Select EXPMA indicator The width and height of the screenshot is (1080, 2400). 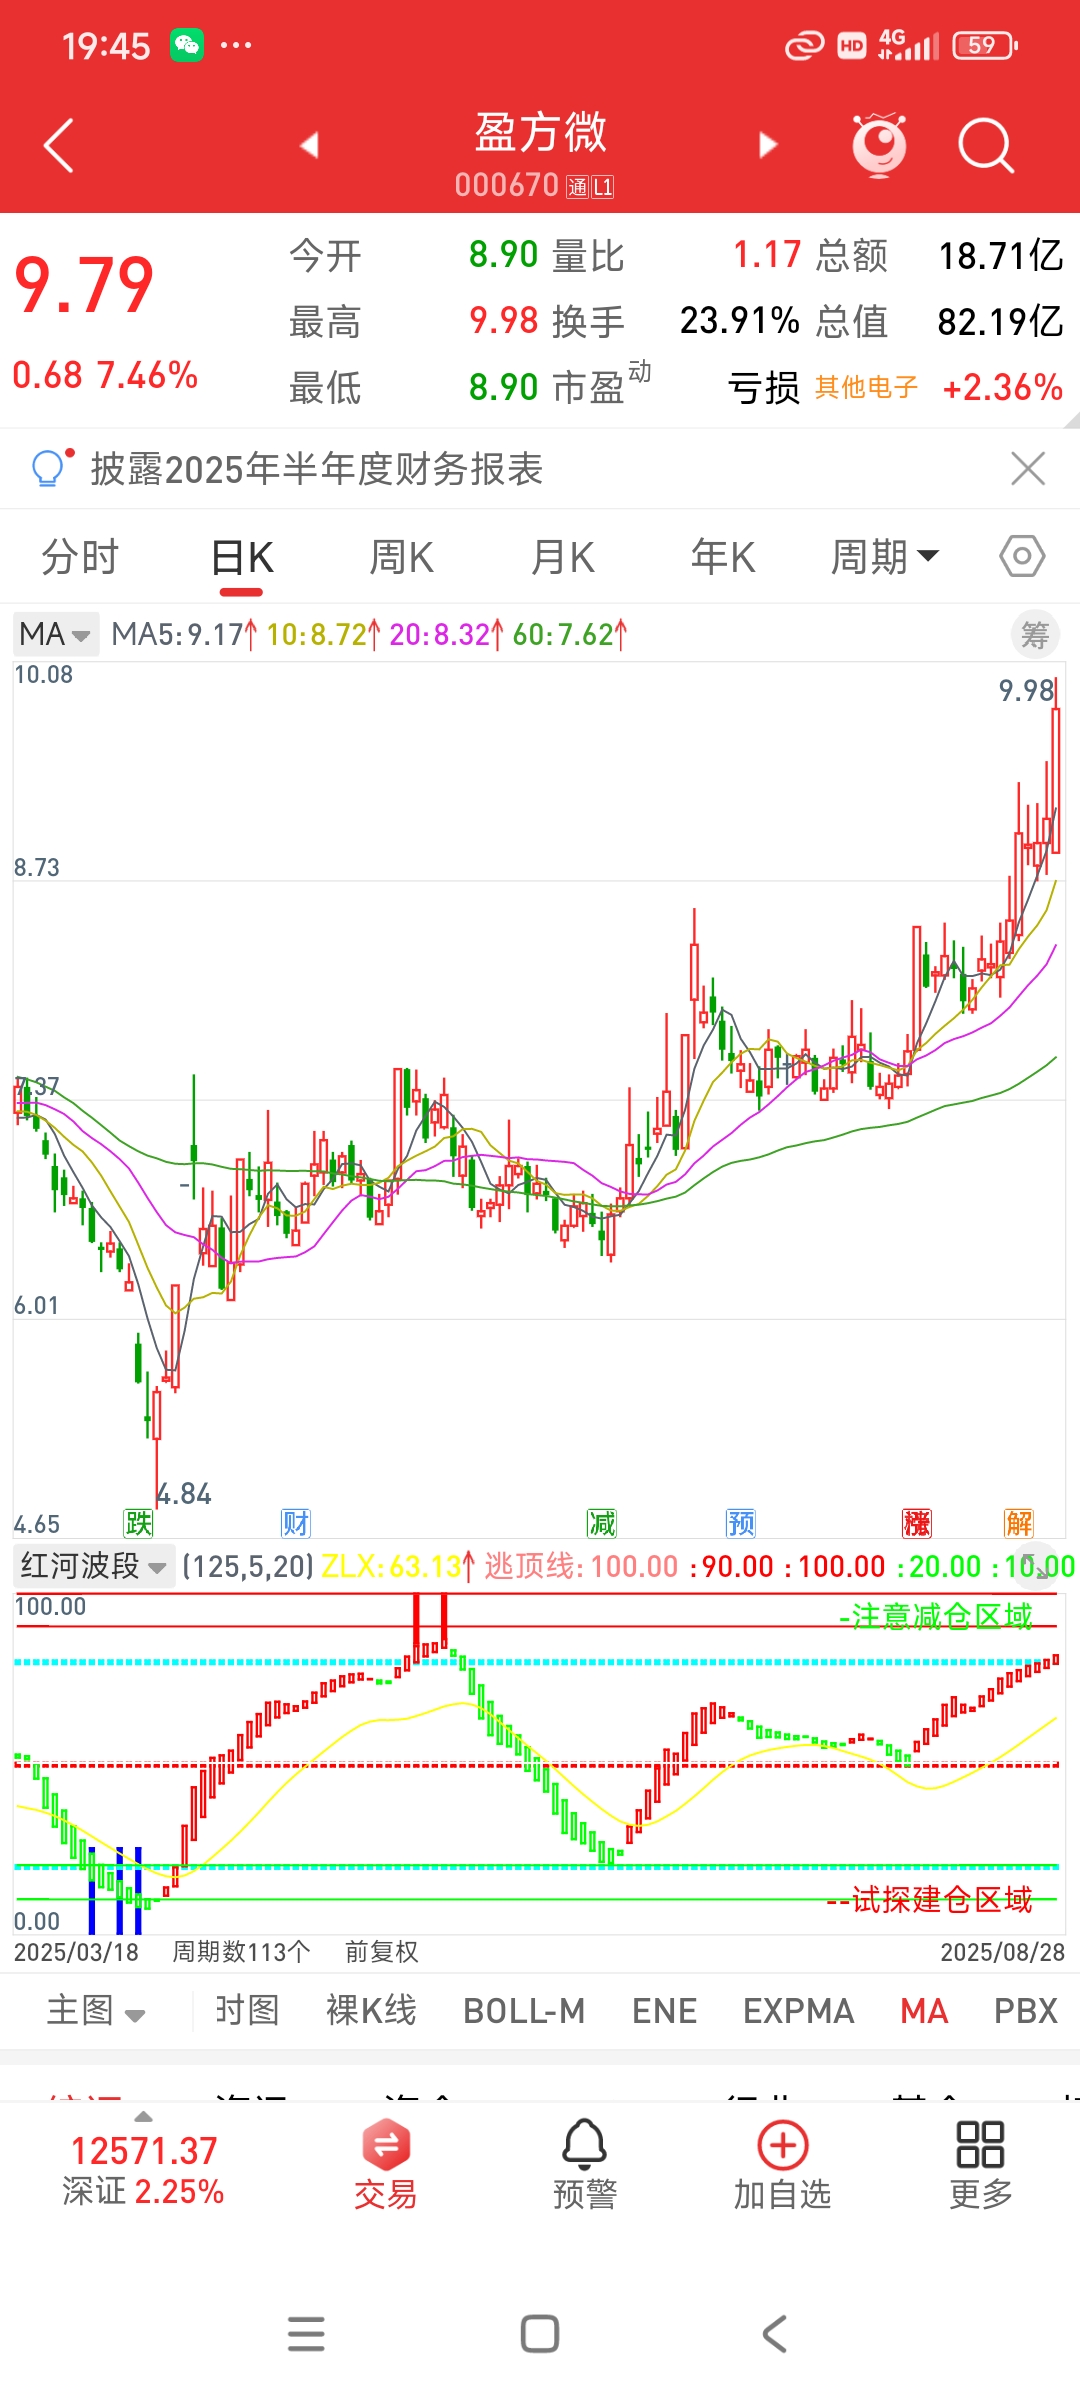click(x=798, y=2011)
